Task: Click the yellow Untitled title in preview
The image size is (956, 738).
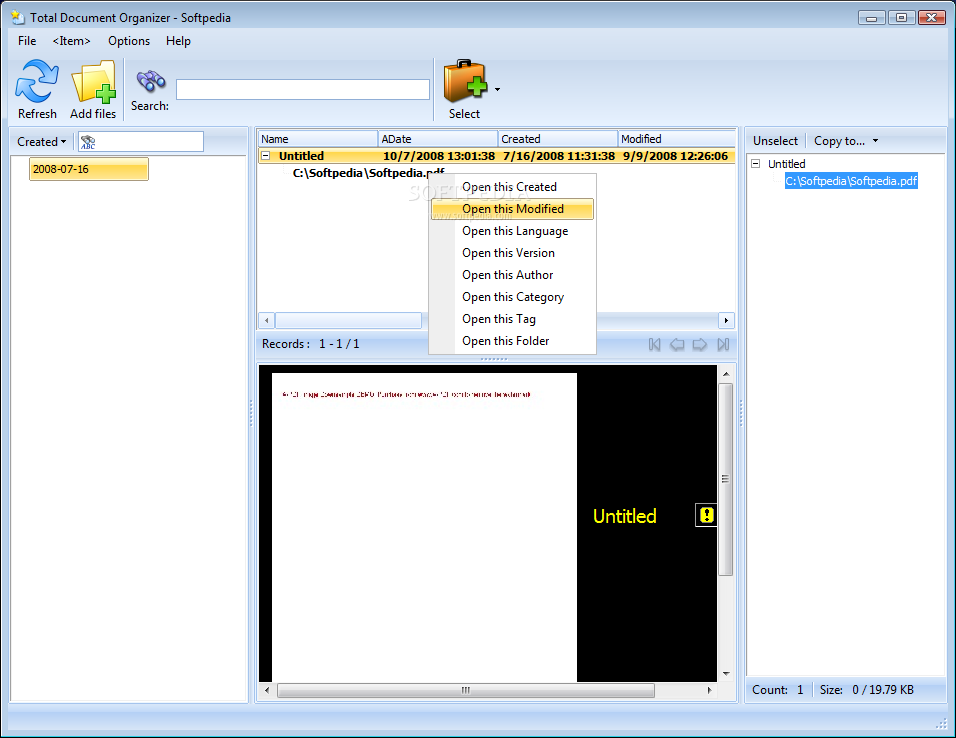Action: 624,516
